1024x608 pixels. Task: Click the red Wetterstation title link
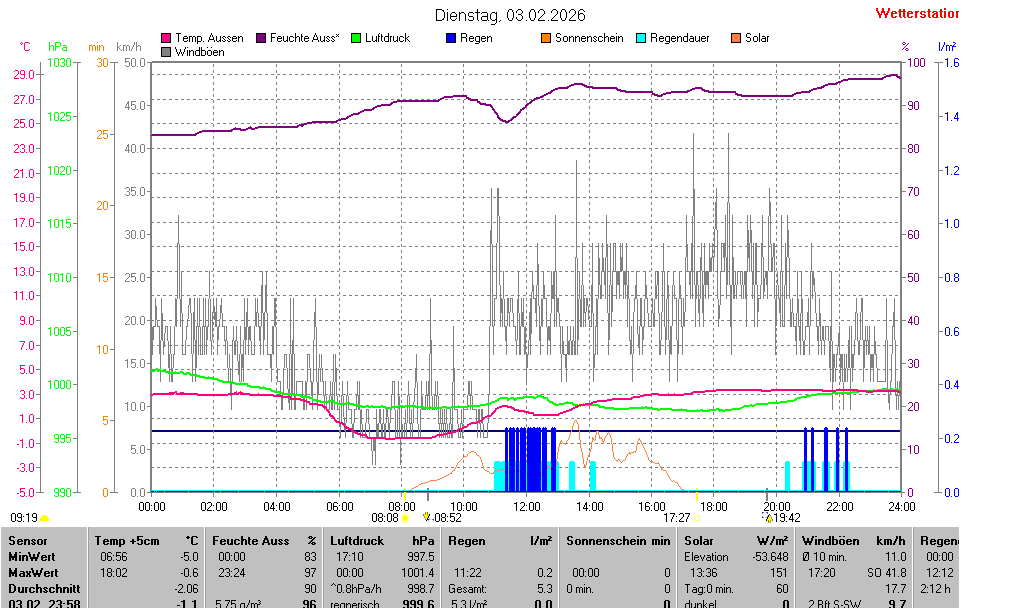point(916,14)
